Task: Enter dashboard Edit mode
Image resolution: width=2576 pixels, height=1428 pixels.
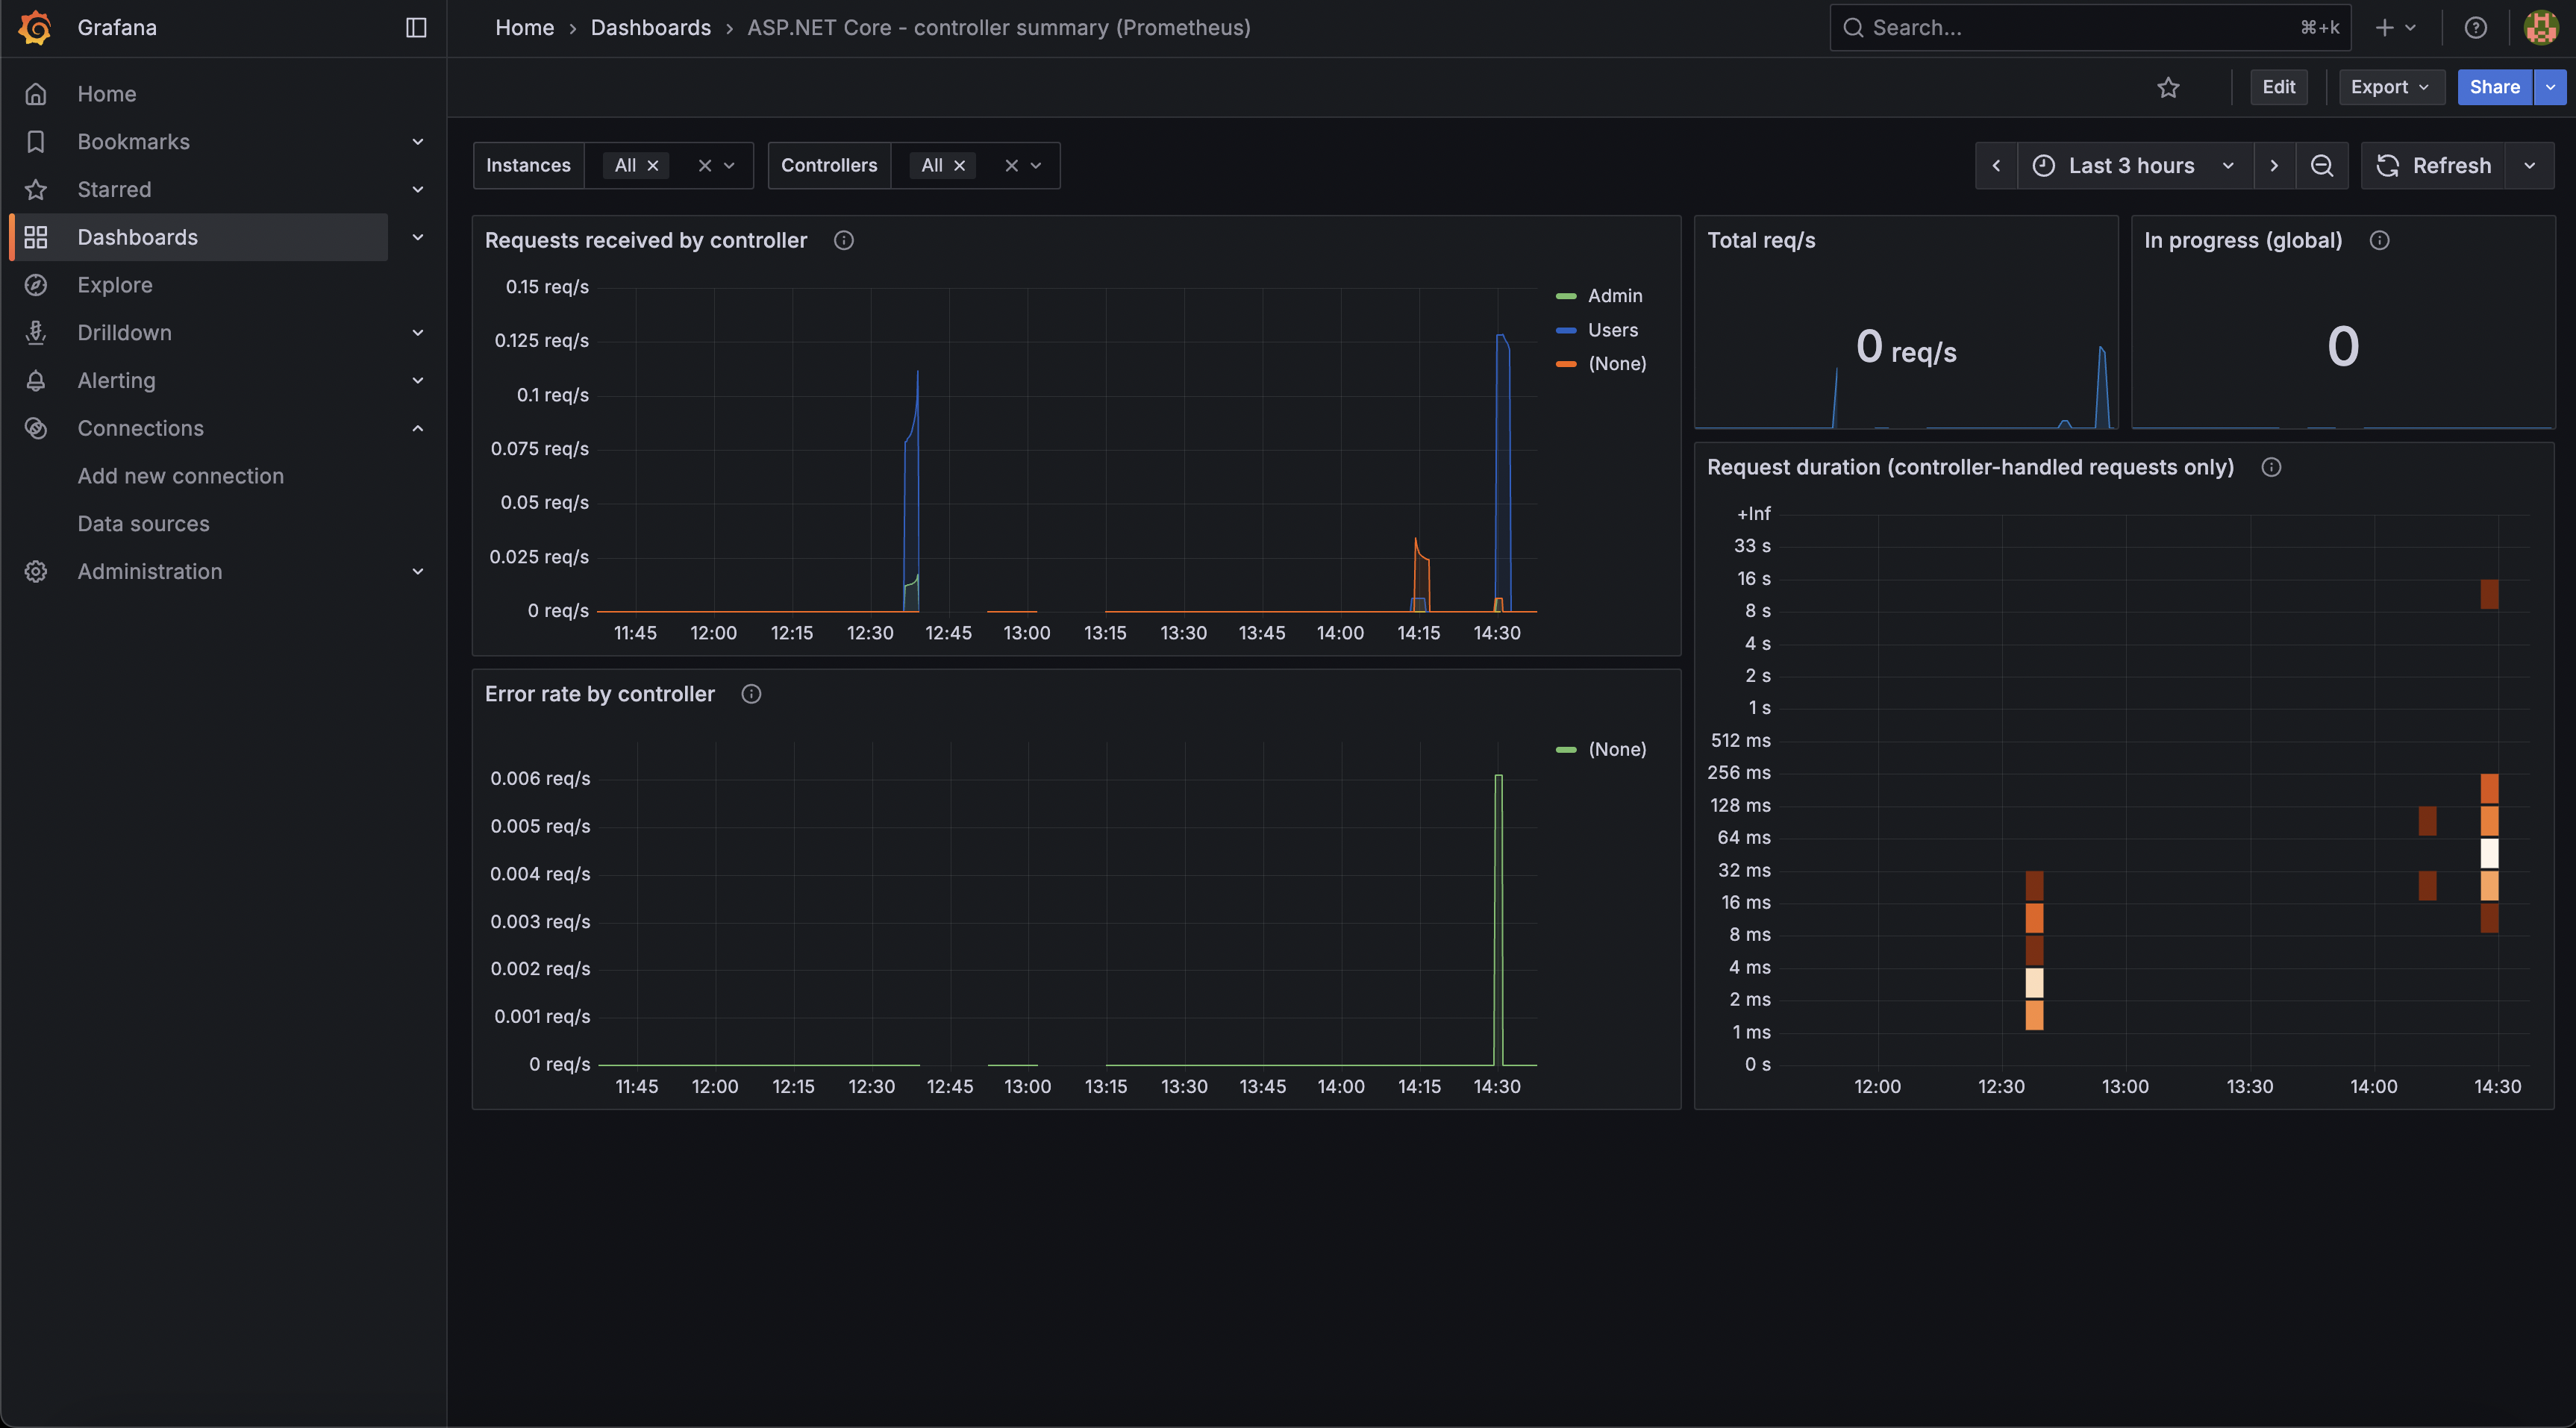Action: (2280, 87)
